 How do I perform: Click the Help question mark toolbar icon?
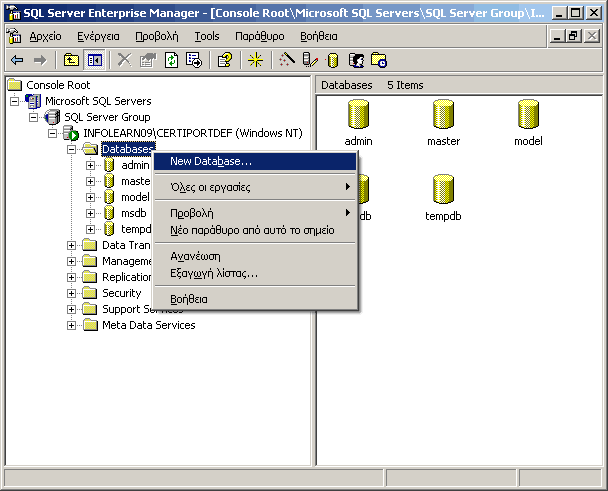click(225, 60)
